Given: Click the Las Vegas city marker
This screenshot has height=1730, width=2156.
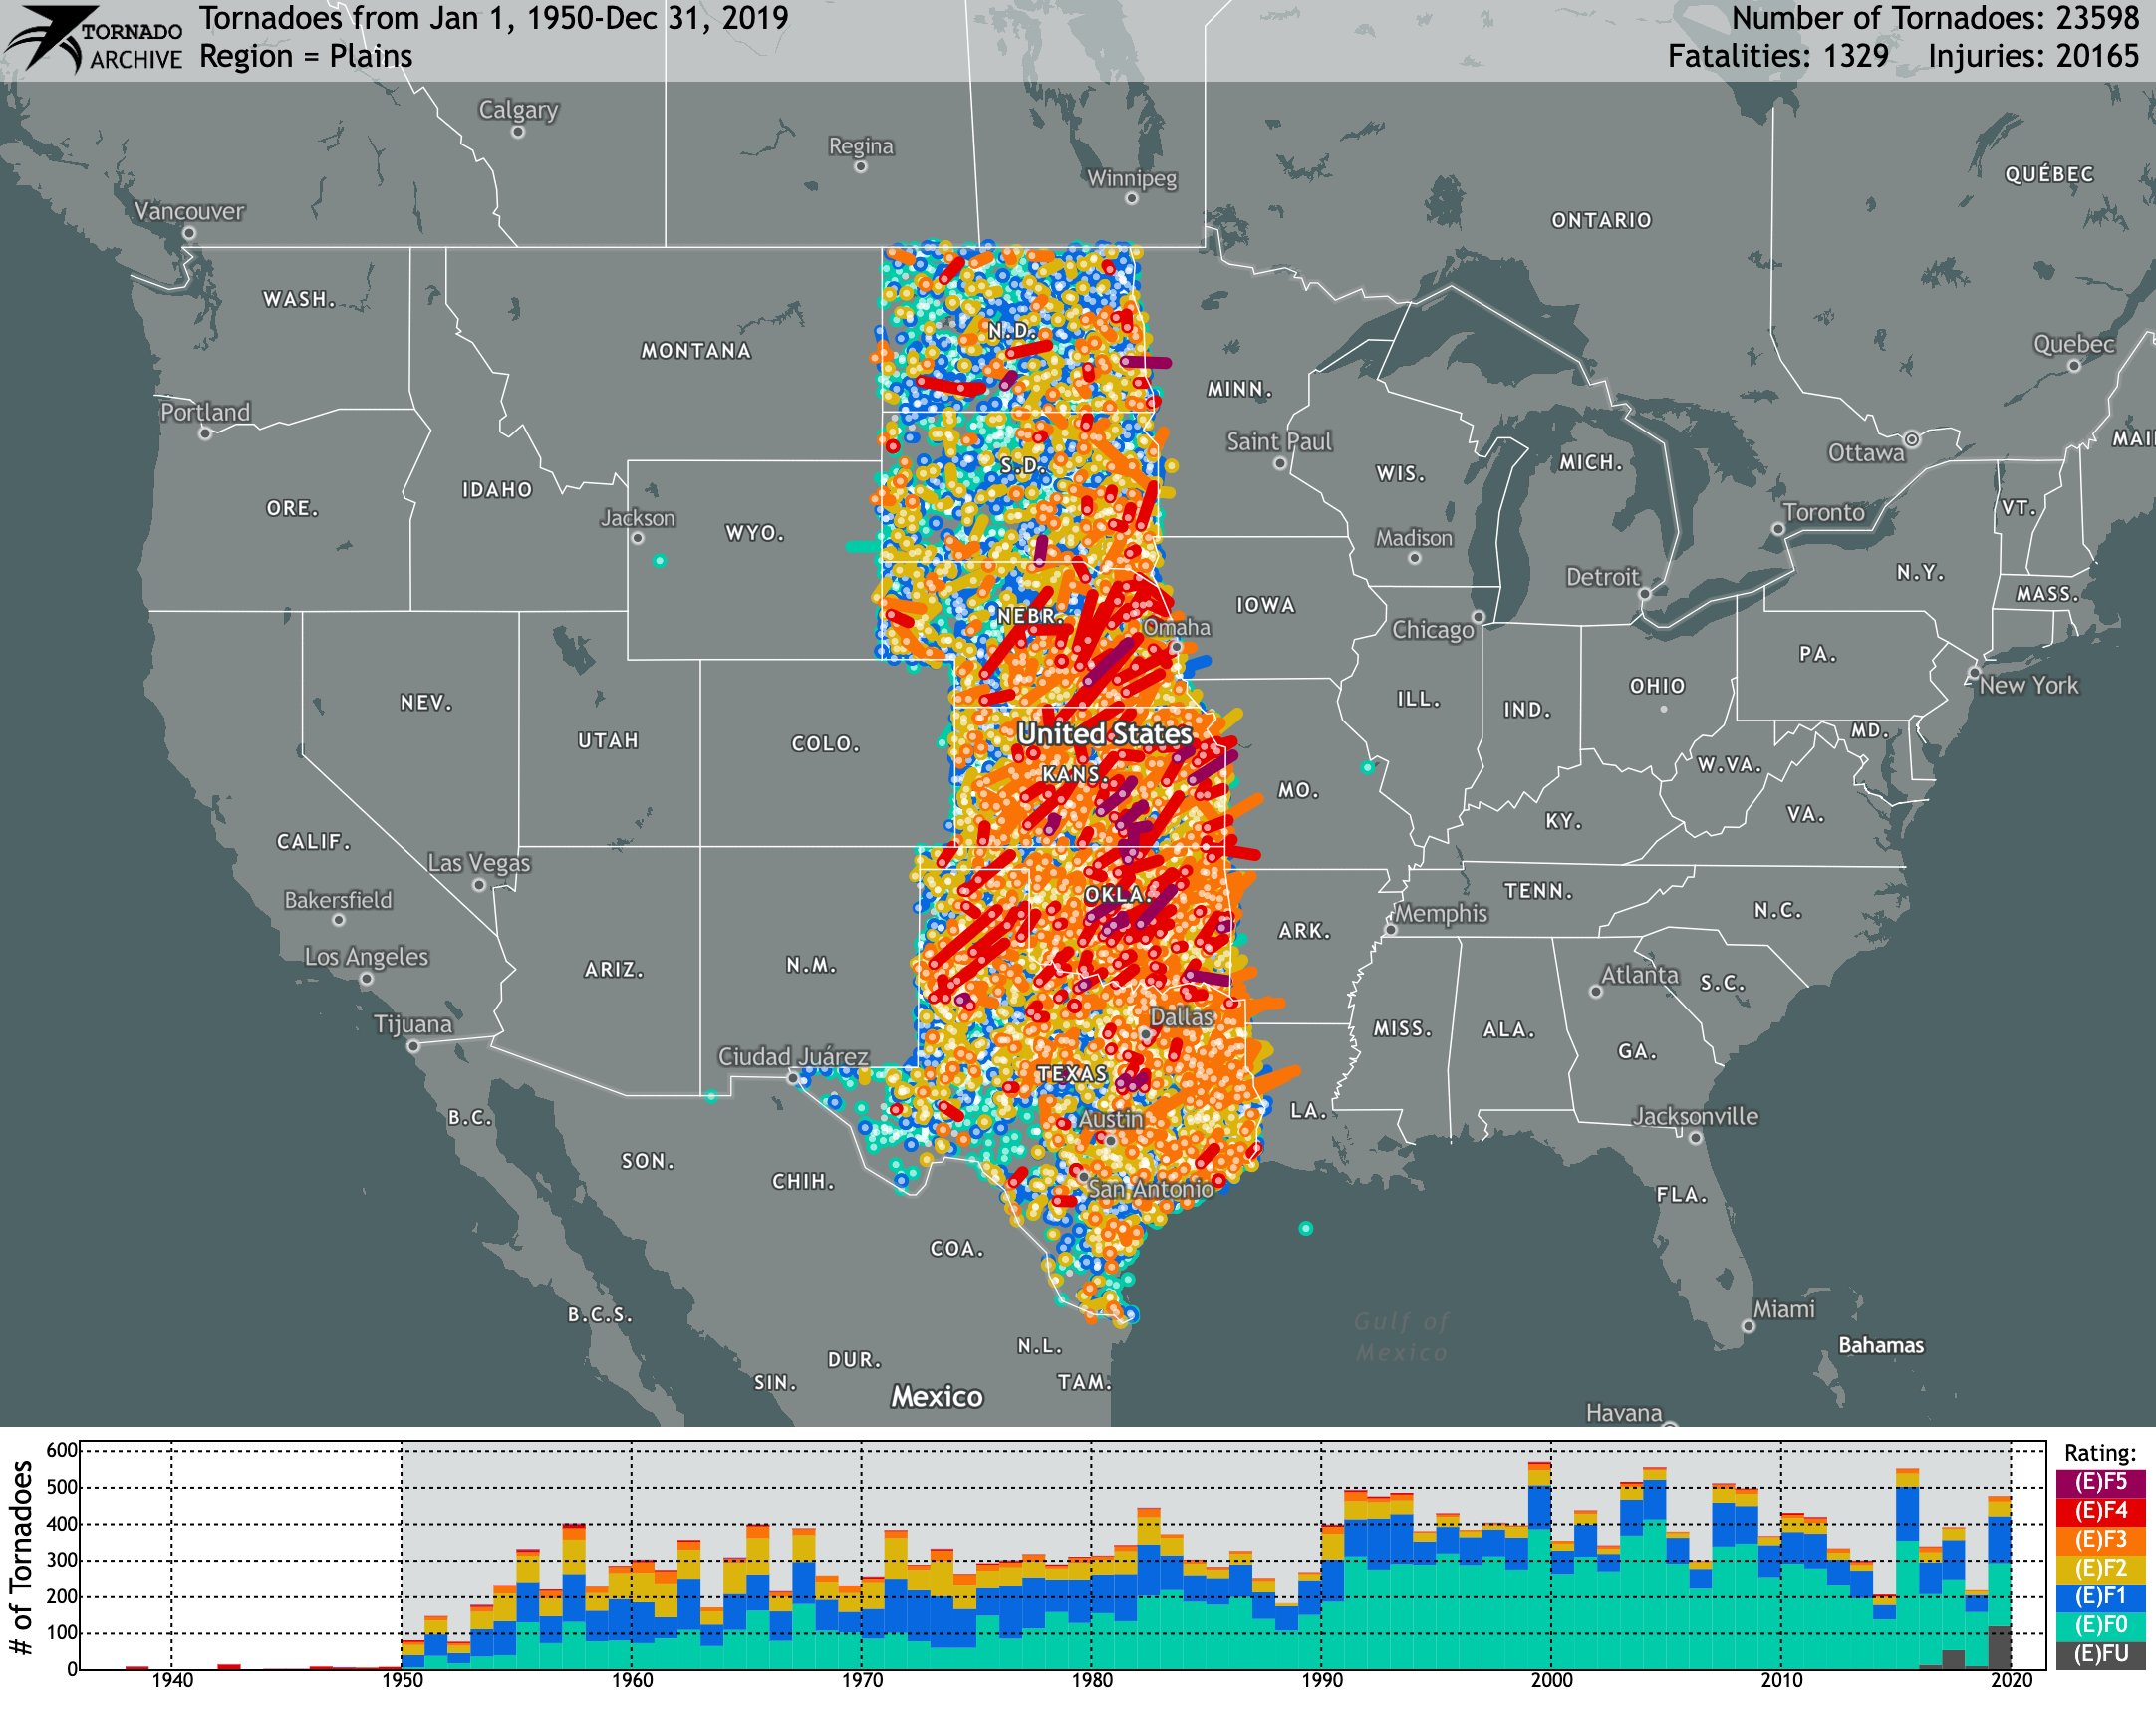Looking at the screenshot, I should pos(479,885).
